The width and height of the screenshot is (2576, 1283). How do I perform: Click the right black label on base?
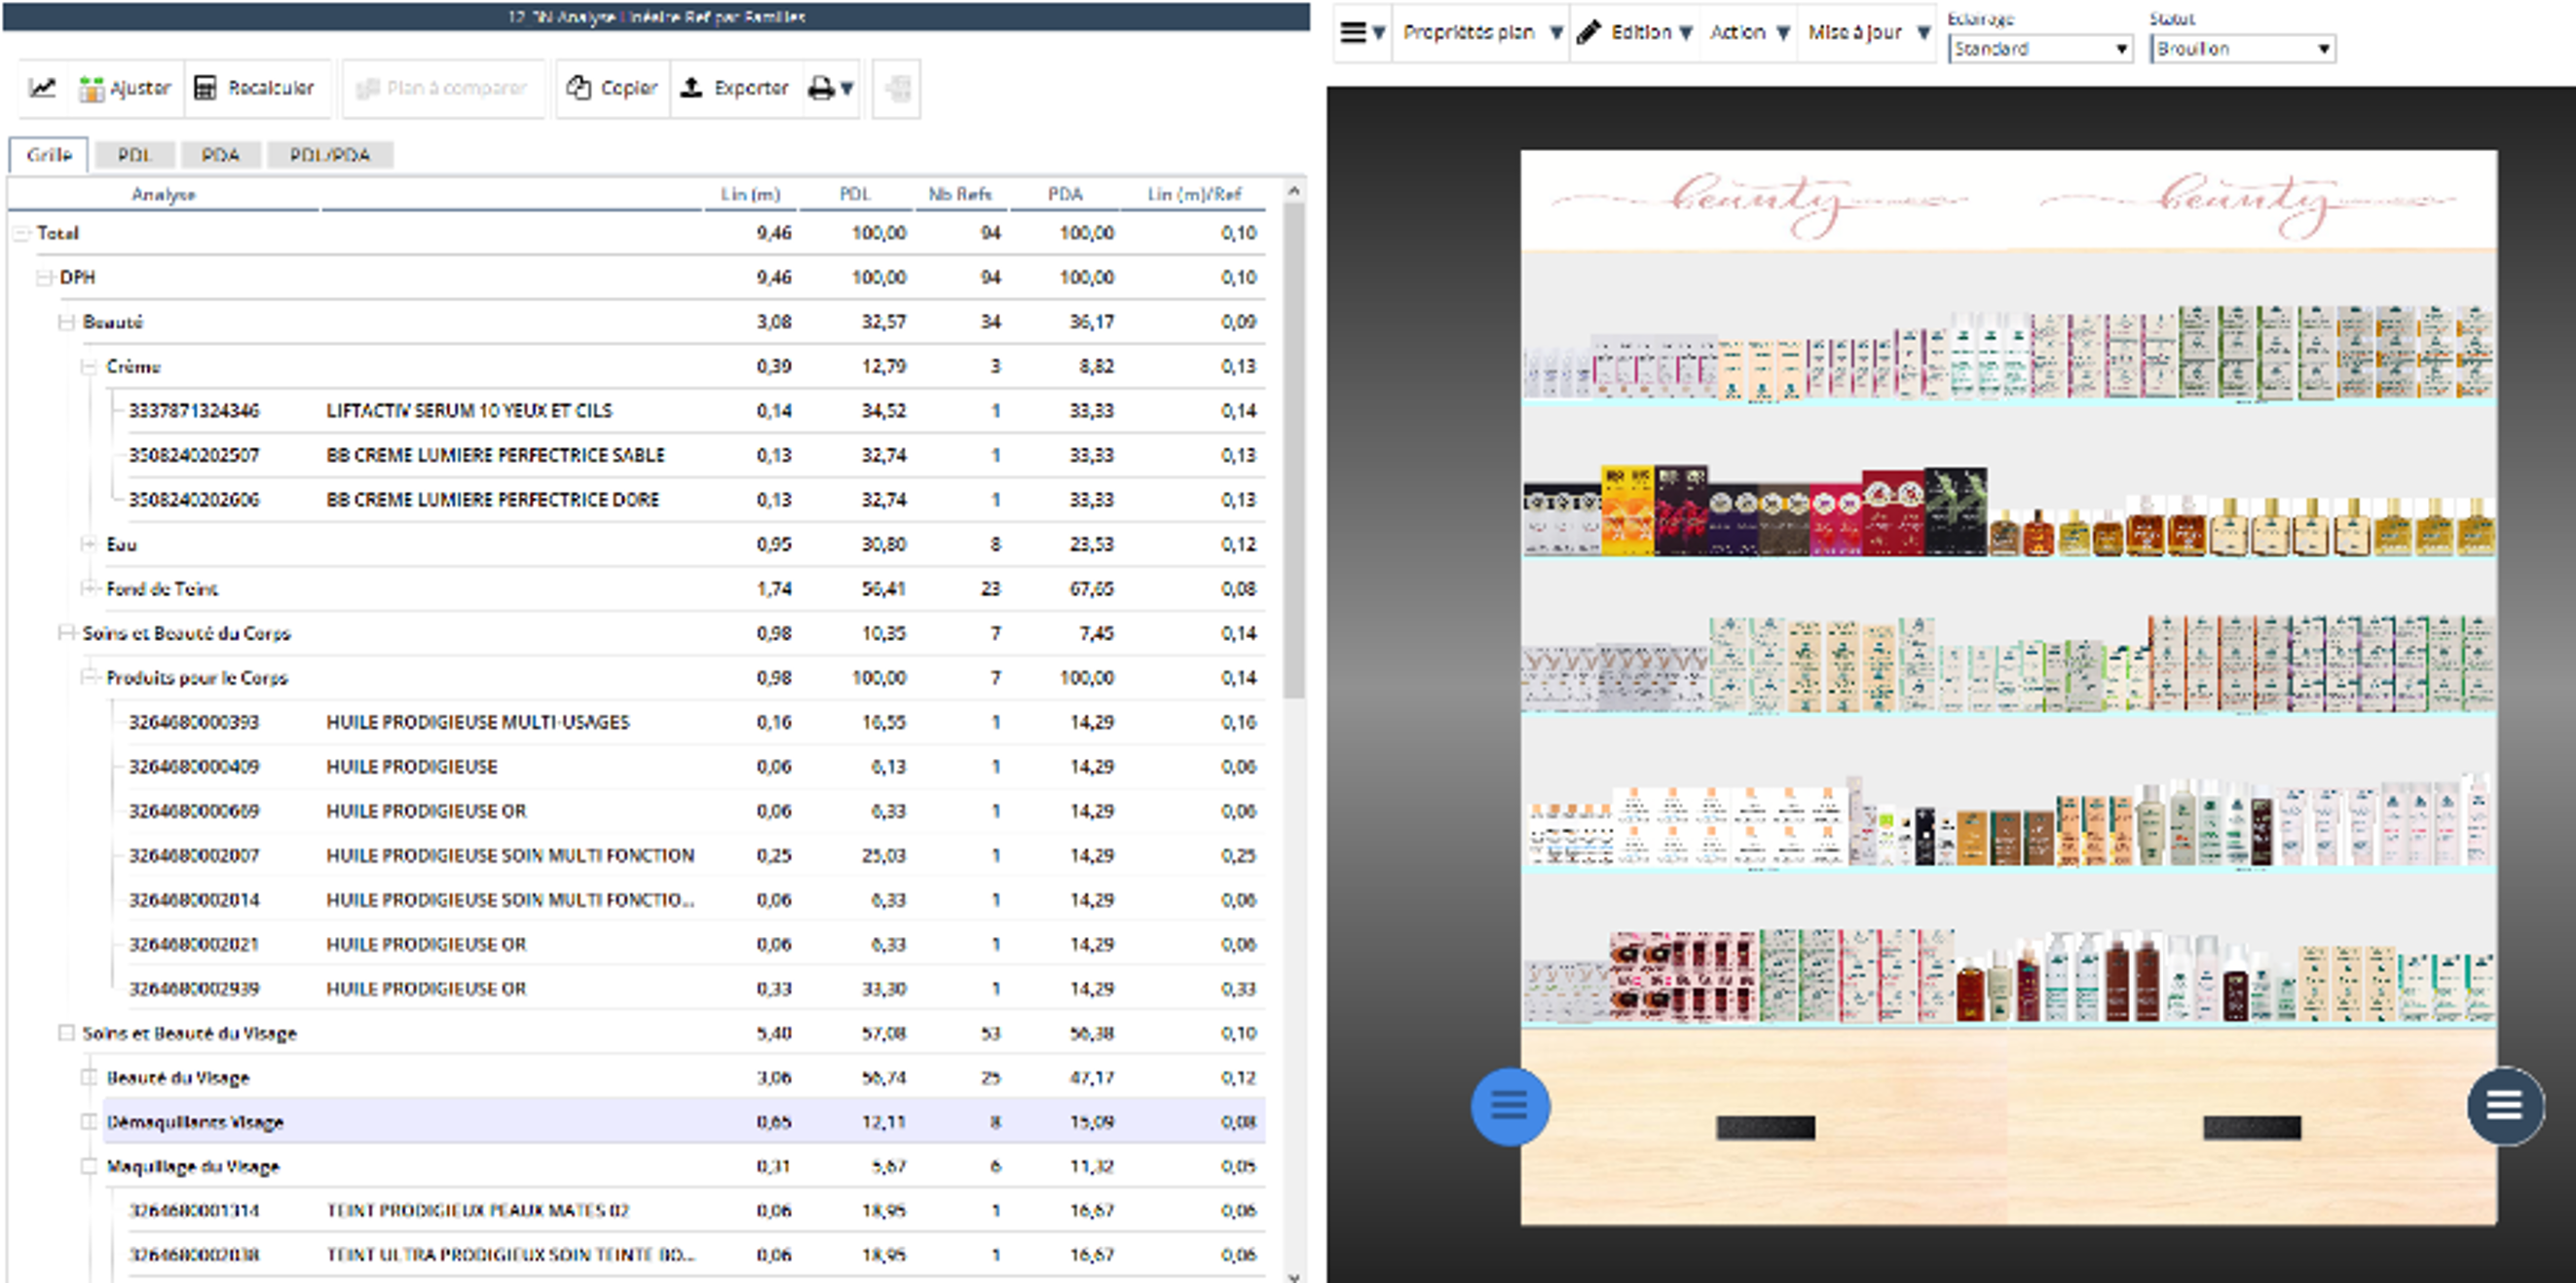(2252, 1128)
